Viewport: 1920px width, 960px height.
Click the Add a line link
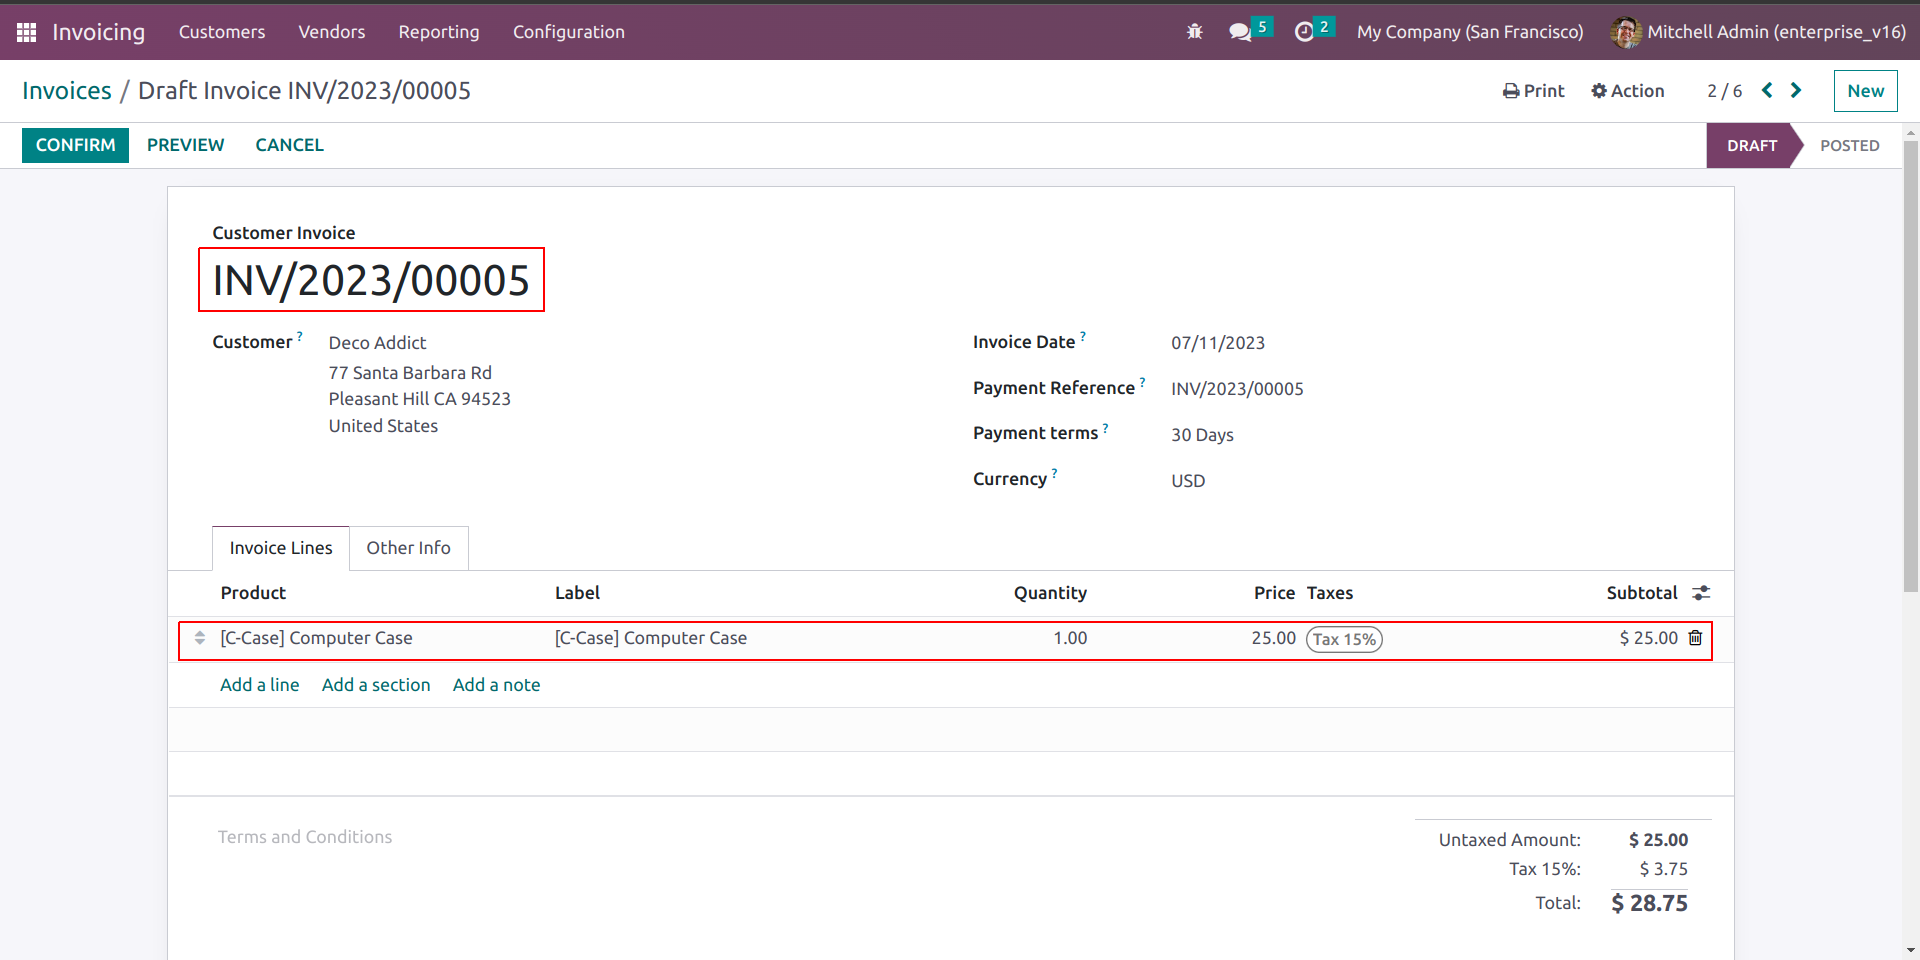pyautogui.click(x=259, y=685)
